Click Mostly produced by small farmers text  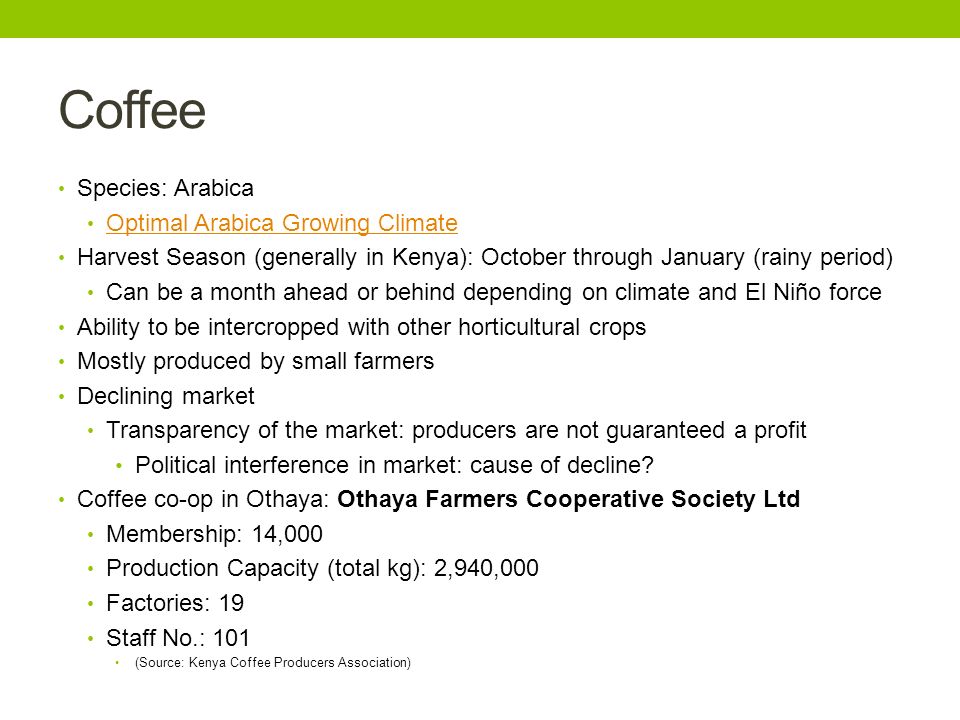[255, 362]
